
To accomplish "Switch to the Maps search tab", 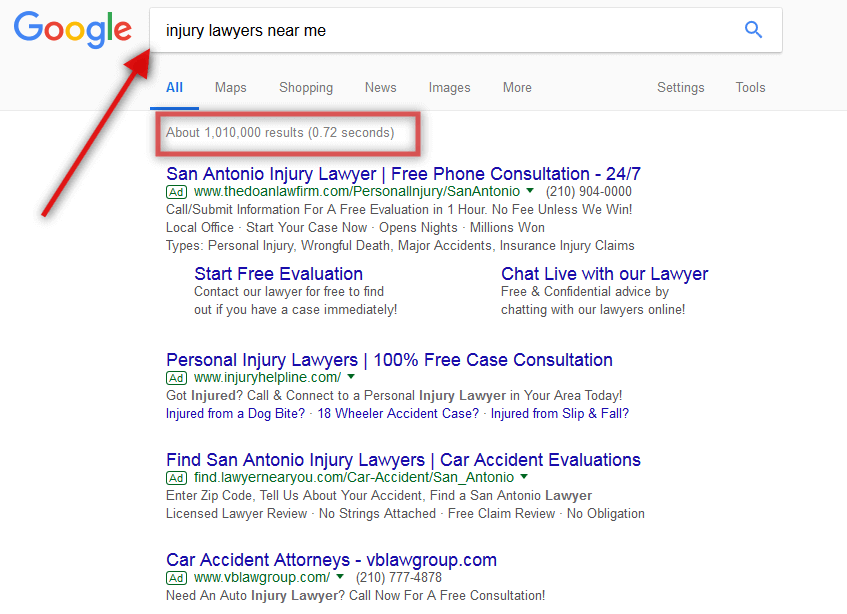I will 230,87.
